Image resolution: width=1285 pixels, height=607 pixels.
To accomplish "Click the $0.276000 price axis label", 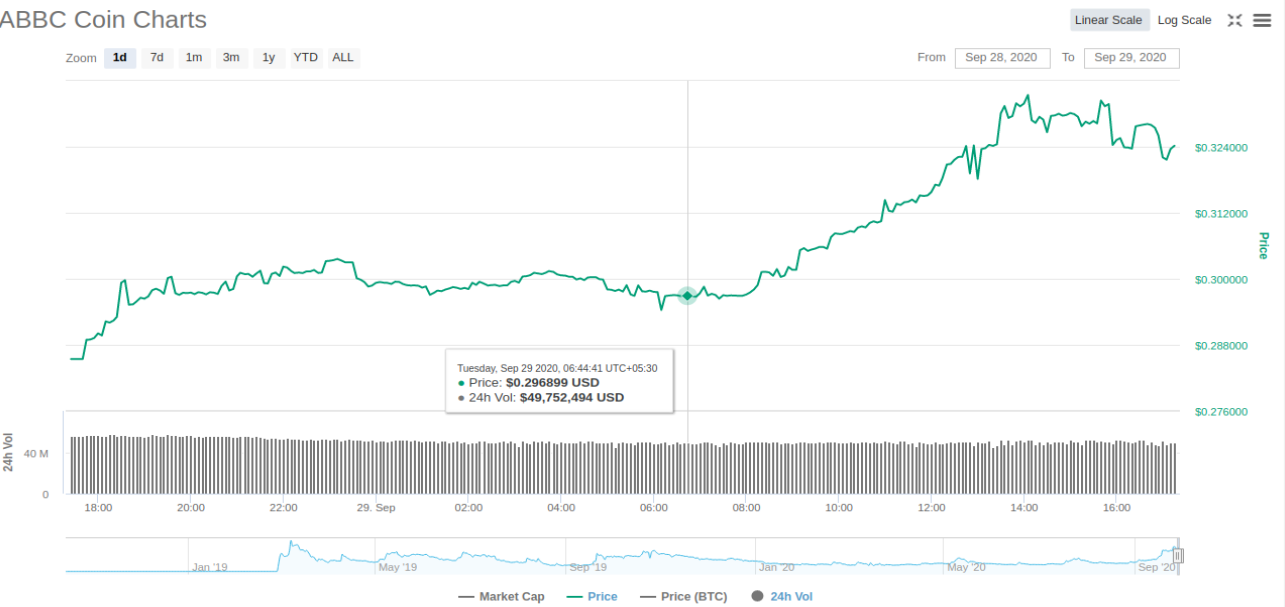I will 1221,412.
